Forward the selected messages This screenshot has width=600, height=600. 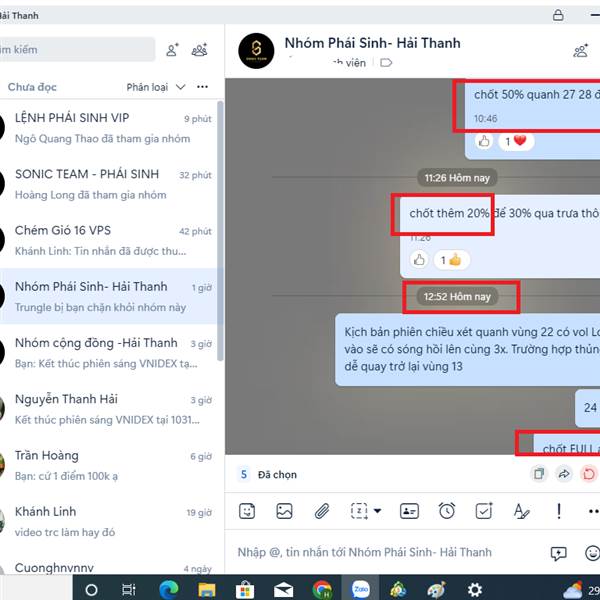[564, 474]
